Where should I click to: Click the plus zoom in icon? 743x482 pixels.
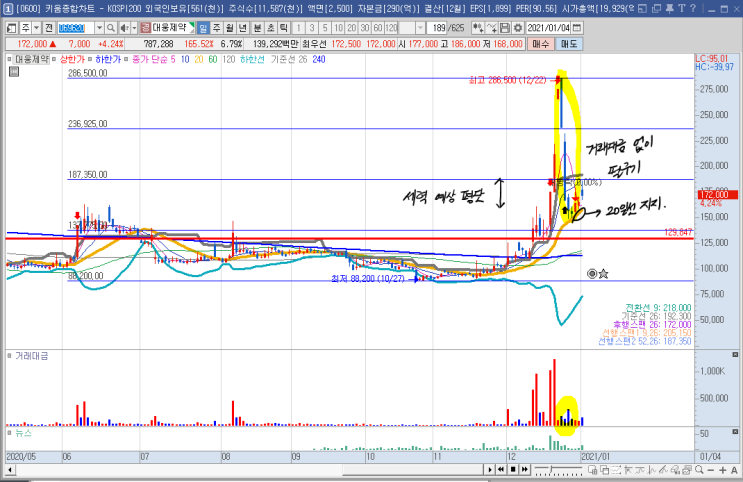pyautogui.click(x=723, y=470)
